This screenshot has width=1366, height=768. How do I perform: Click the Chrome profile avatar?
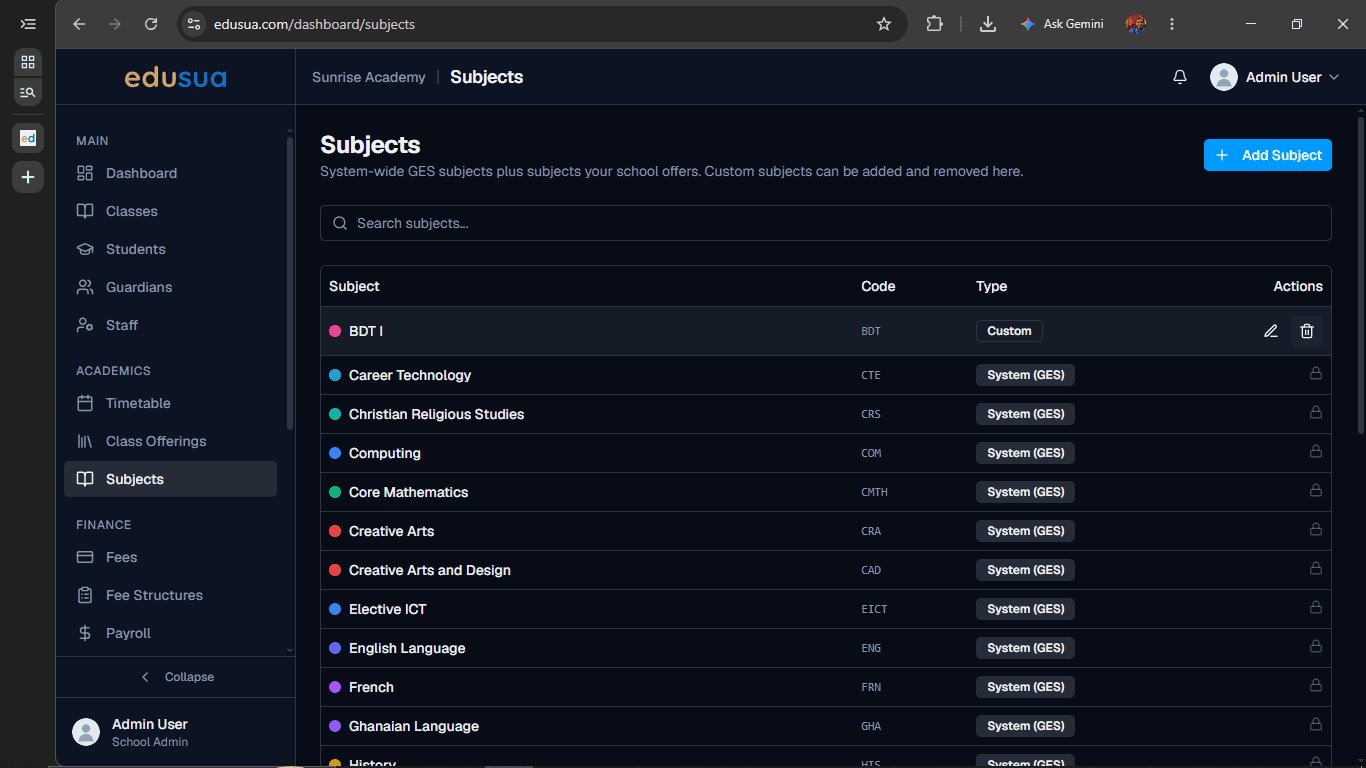[1135, 24]
